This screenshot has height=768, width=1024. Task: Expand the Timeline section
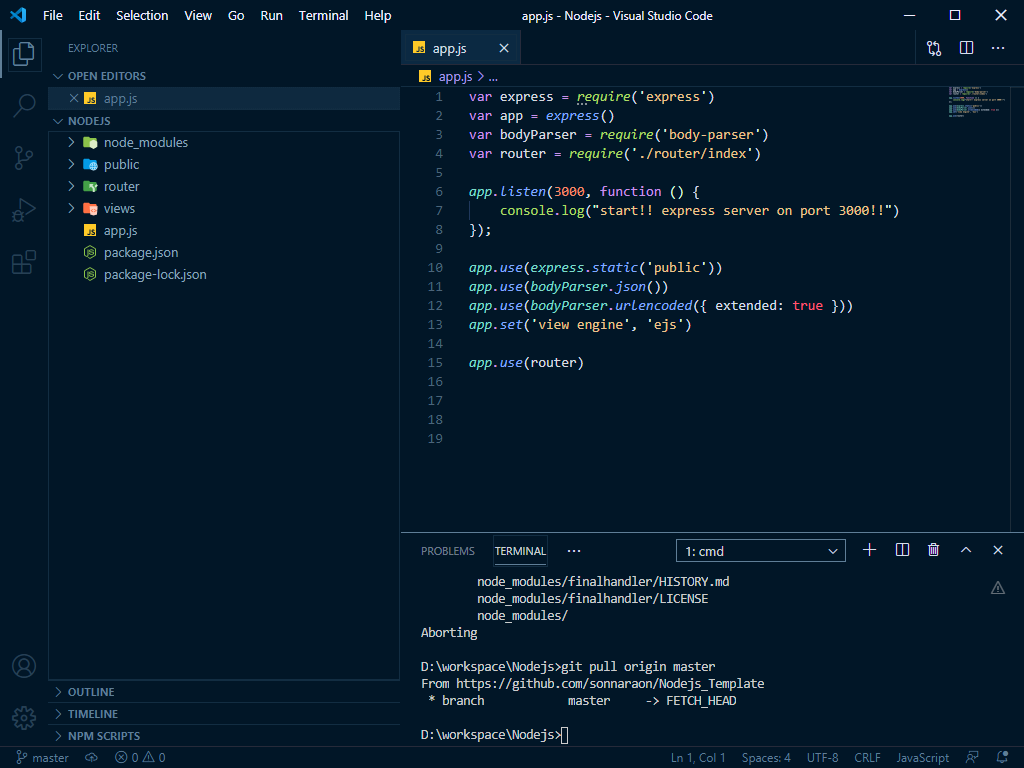point(225,714)
